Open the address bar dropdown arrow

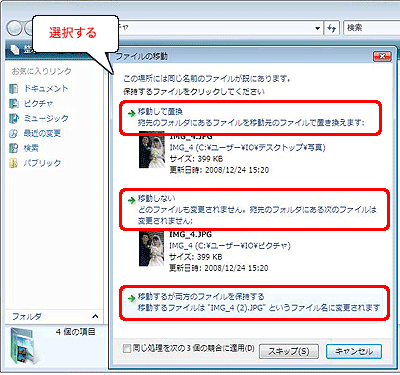(317, 28)
